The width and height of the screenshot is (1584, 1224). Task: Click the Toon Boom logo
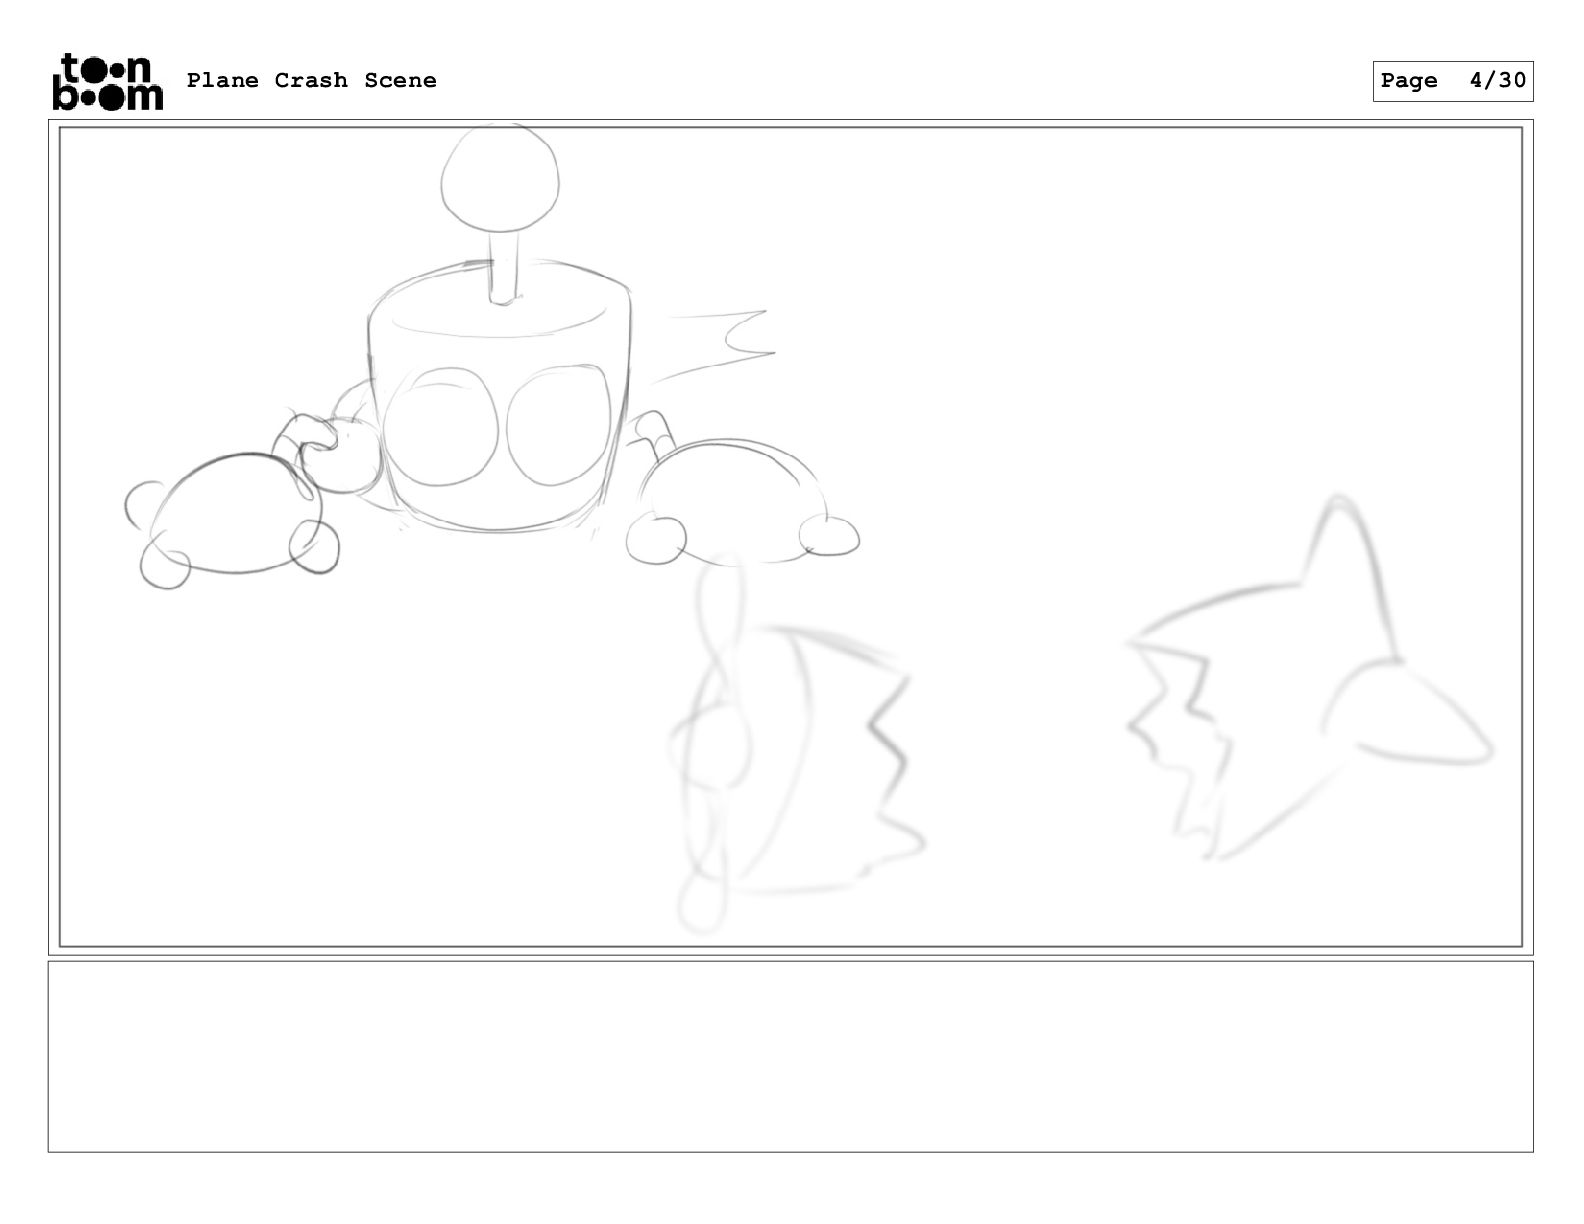click(x=107, y=81)
